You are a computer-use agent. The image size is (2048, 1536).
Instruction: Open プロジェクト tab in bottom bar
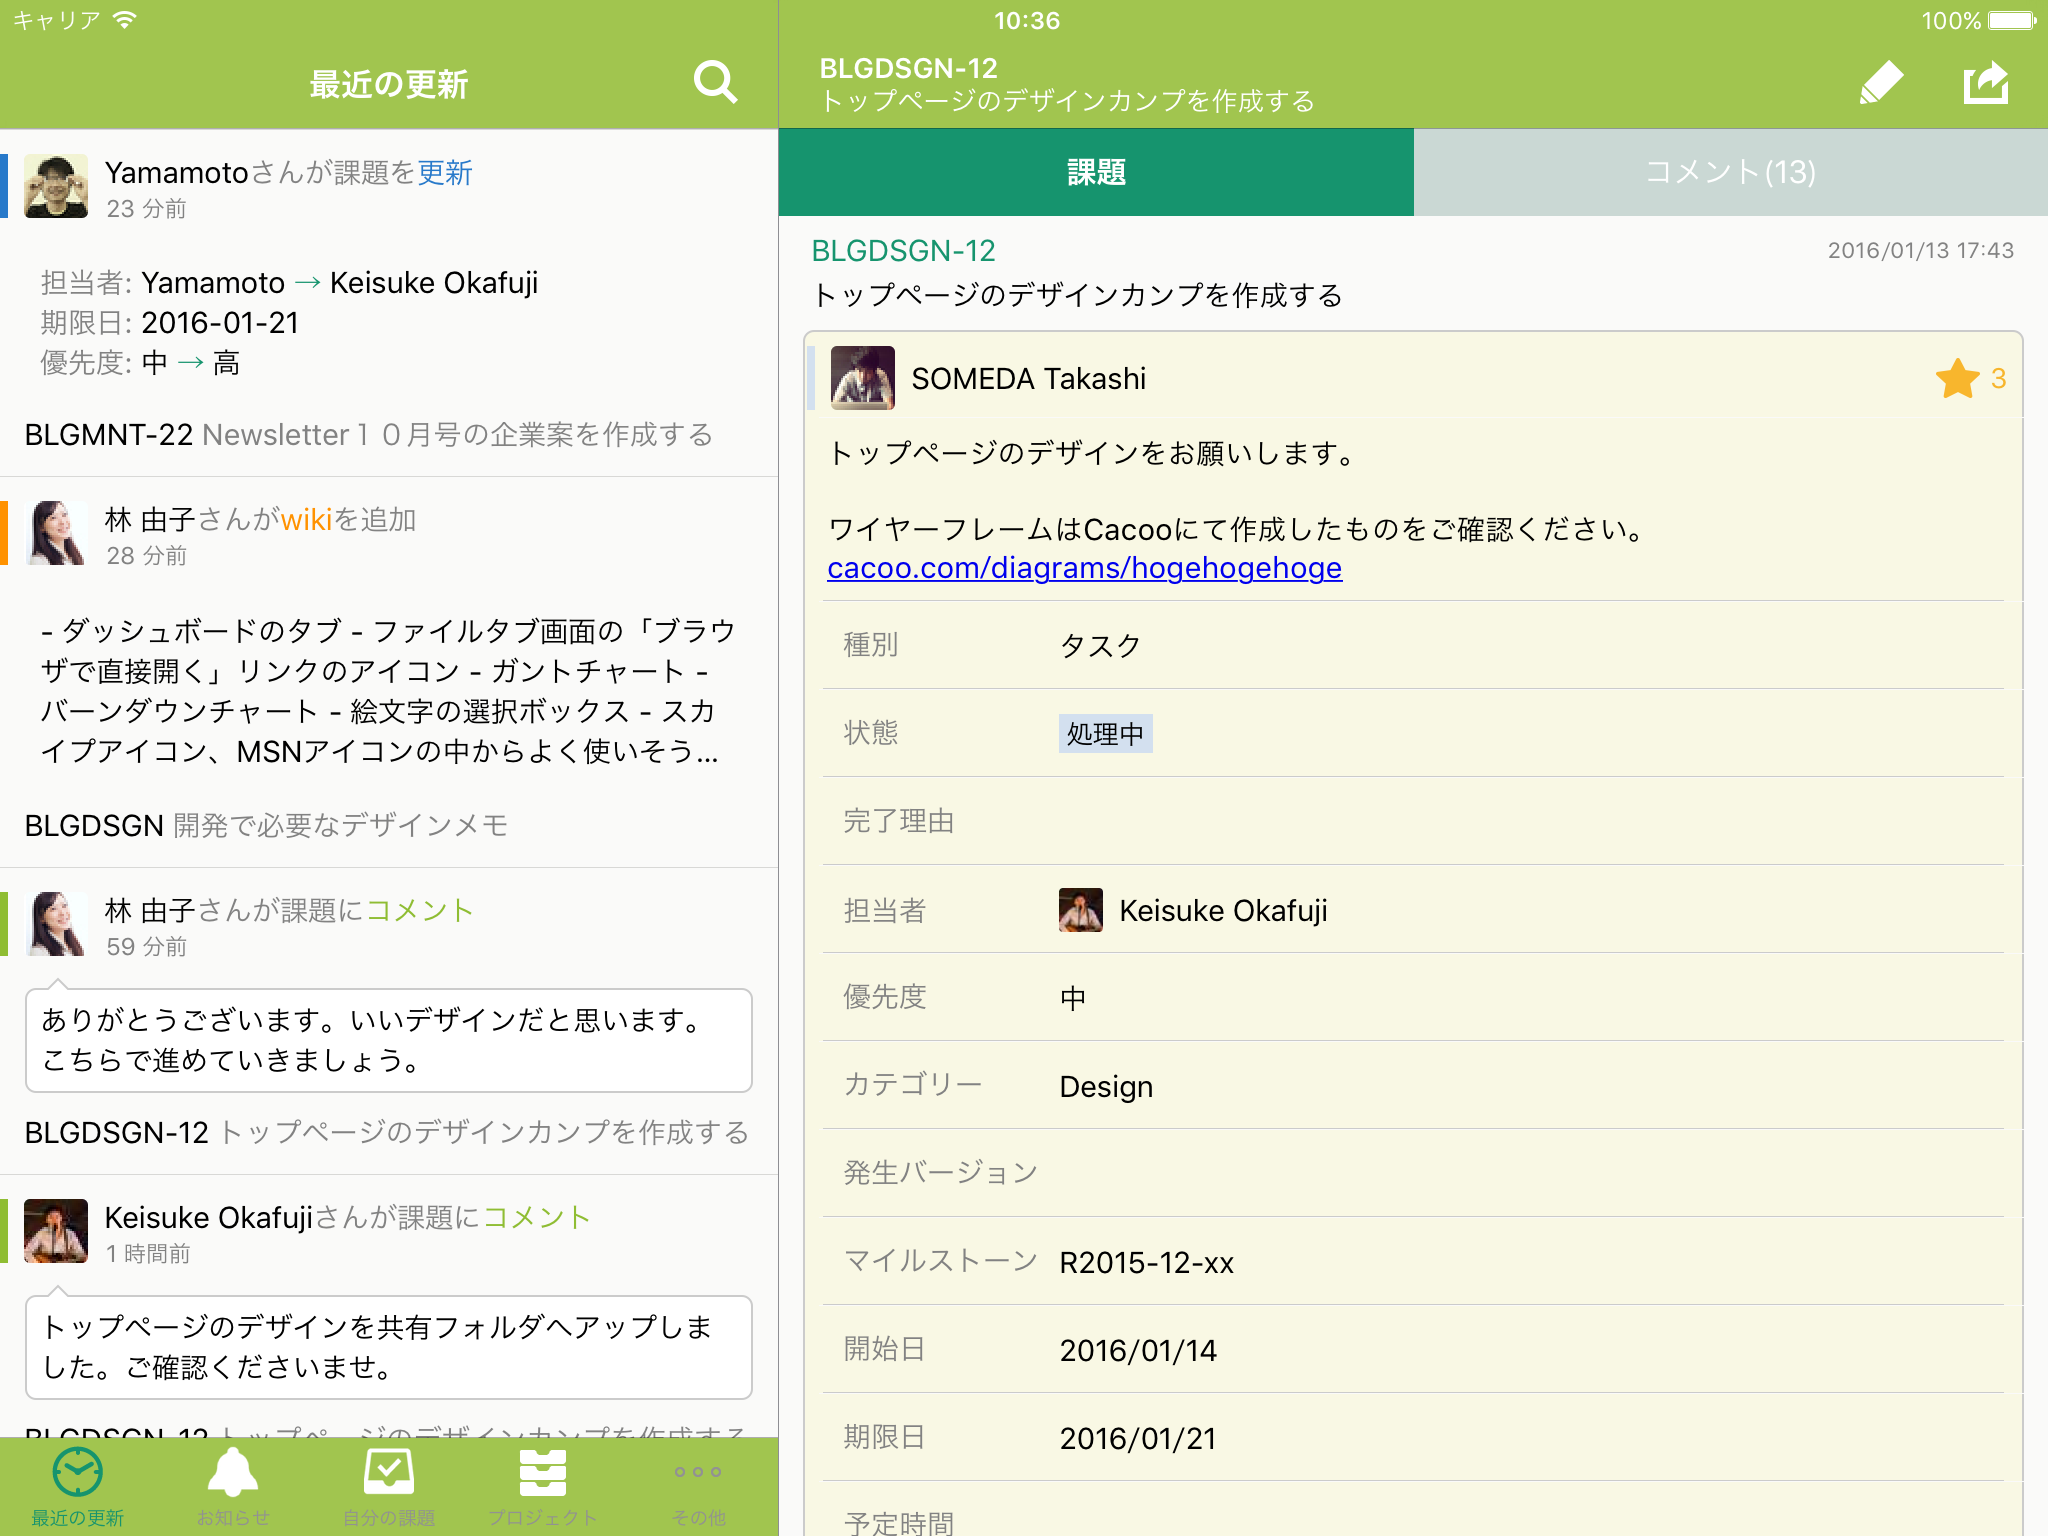[543, 1487]
